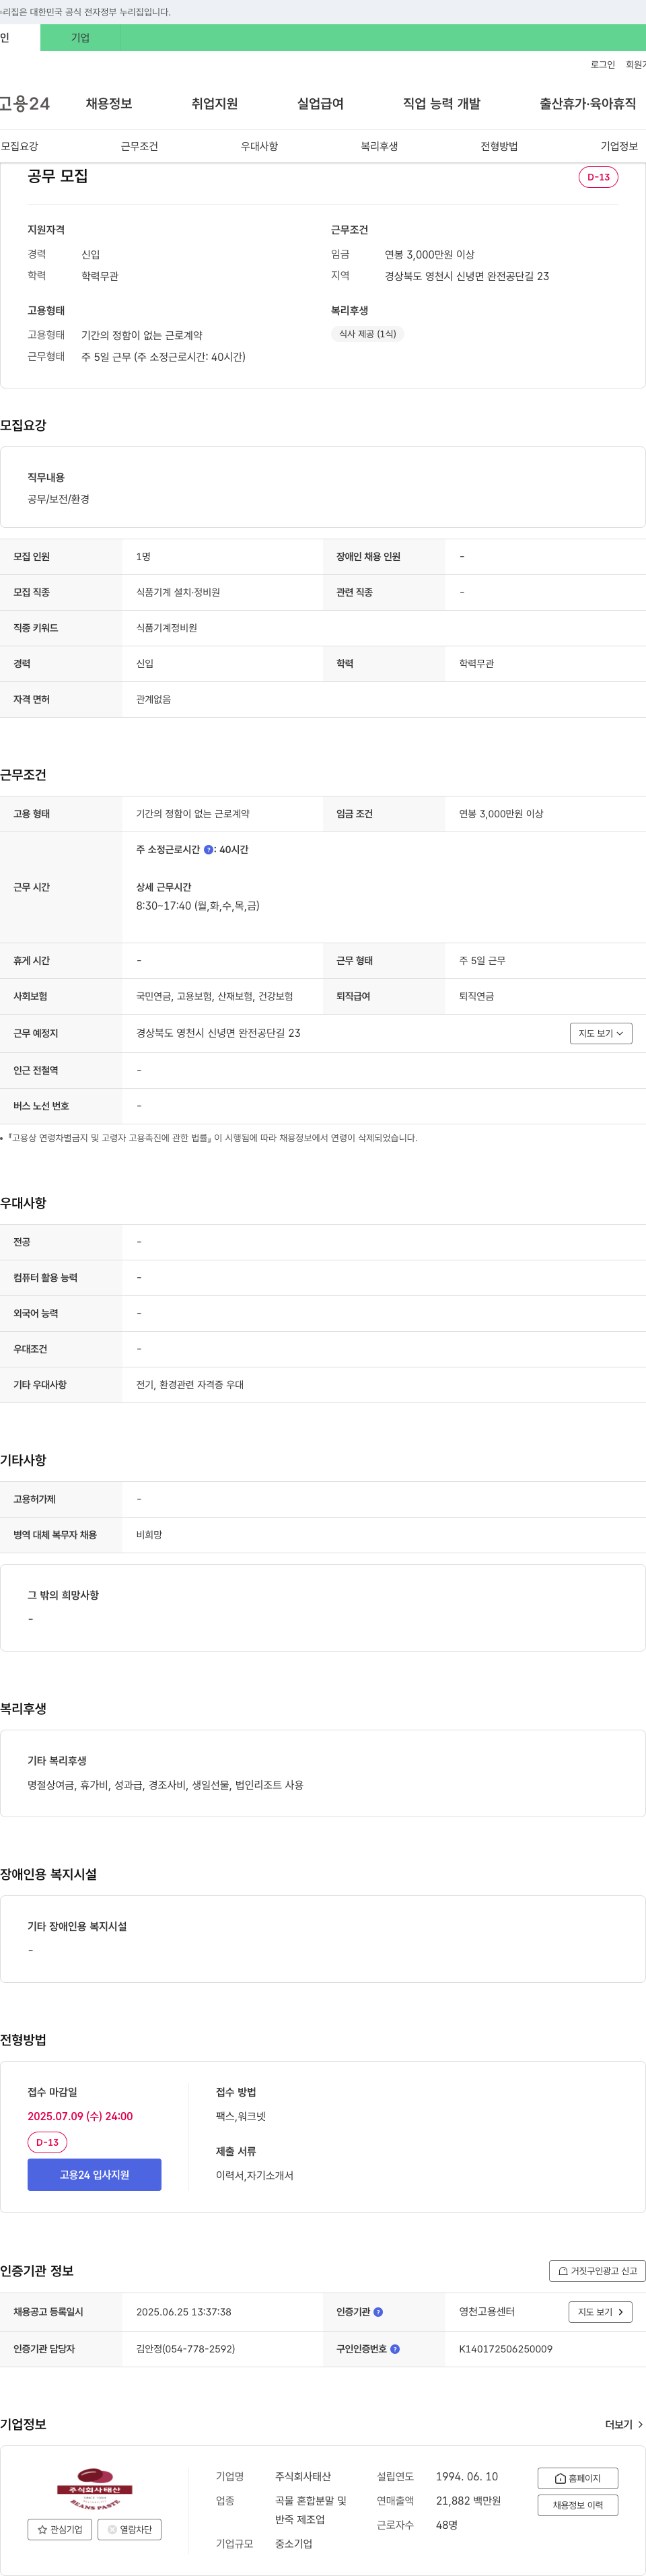Click 21,882 백만원 sales figure
646x2576 pixels.
tap(468, 2501)
